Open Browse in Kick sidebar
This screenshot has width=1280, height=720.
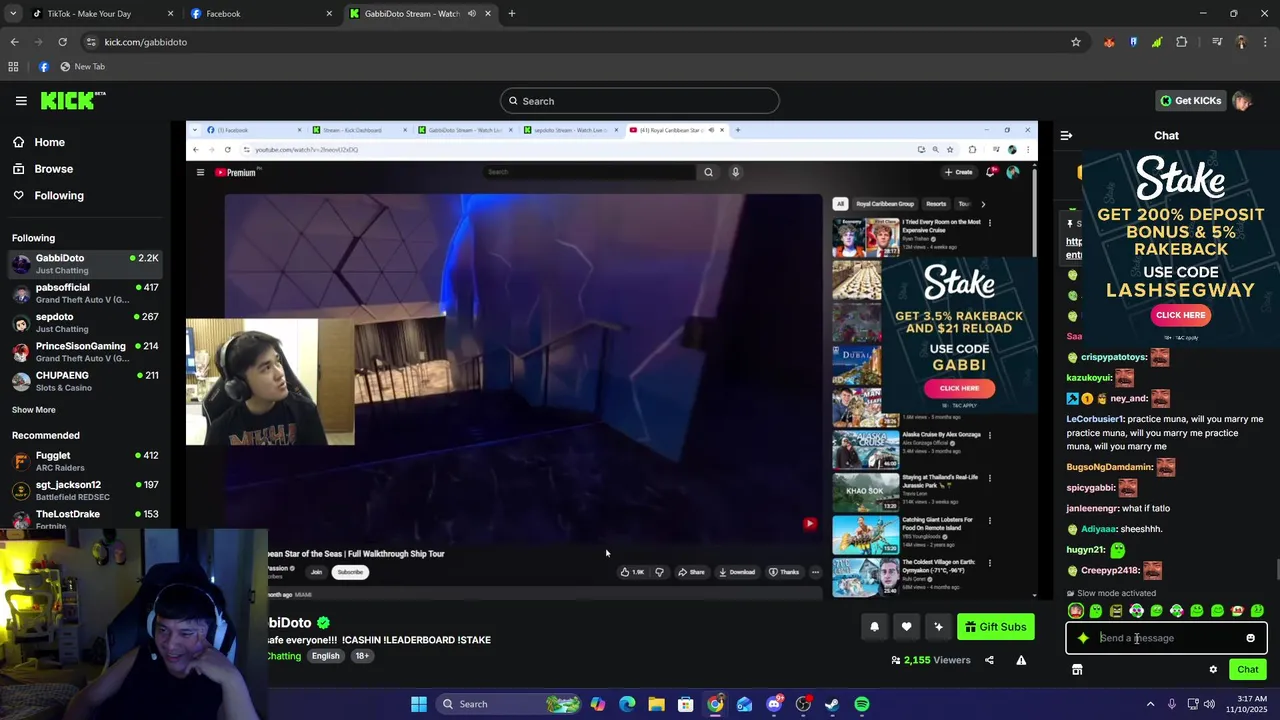coord(42,169)
